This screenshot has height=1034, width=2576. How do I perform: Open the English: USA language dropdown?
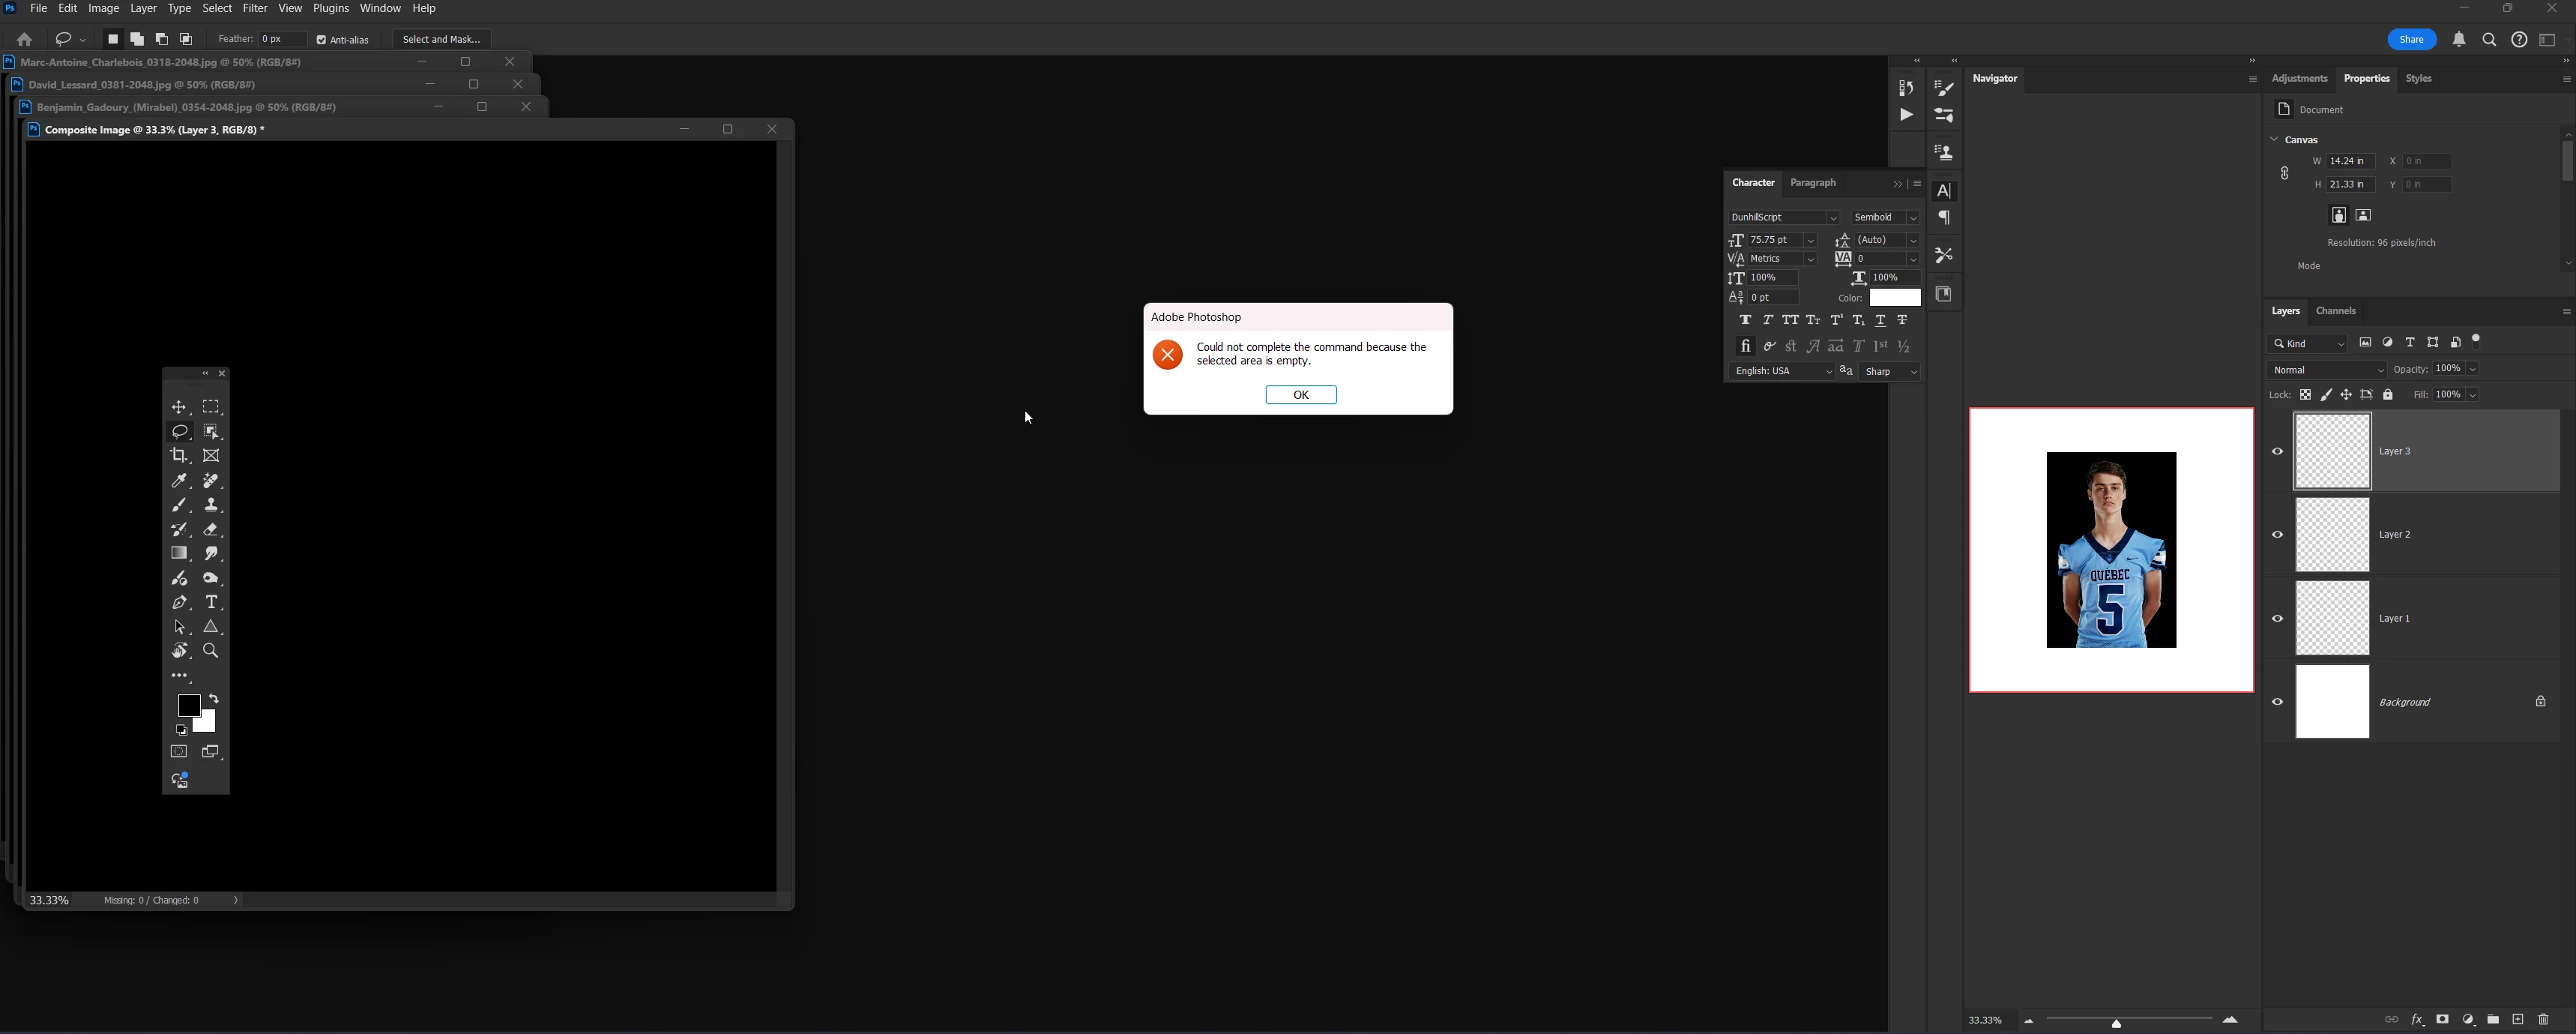[x=1782, y=371]
